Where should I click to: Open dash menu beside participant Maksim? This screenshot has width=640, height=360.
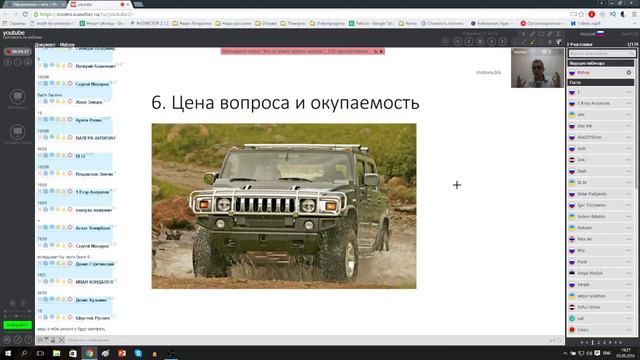[629, 228]
